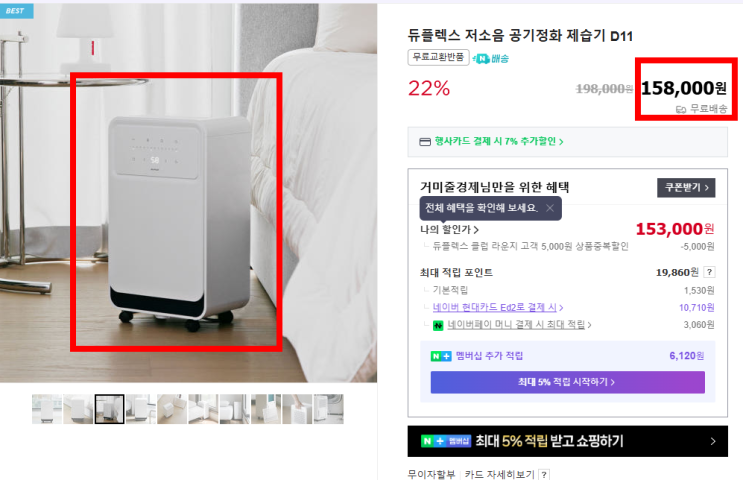
Task: Click the question mark beside 카드 자세히보기
Action: [x=544, y=474]
